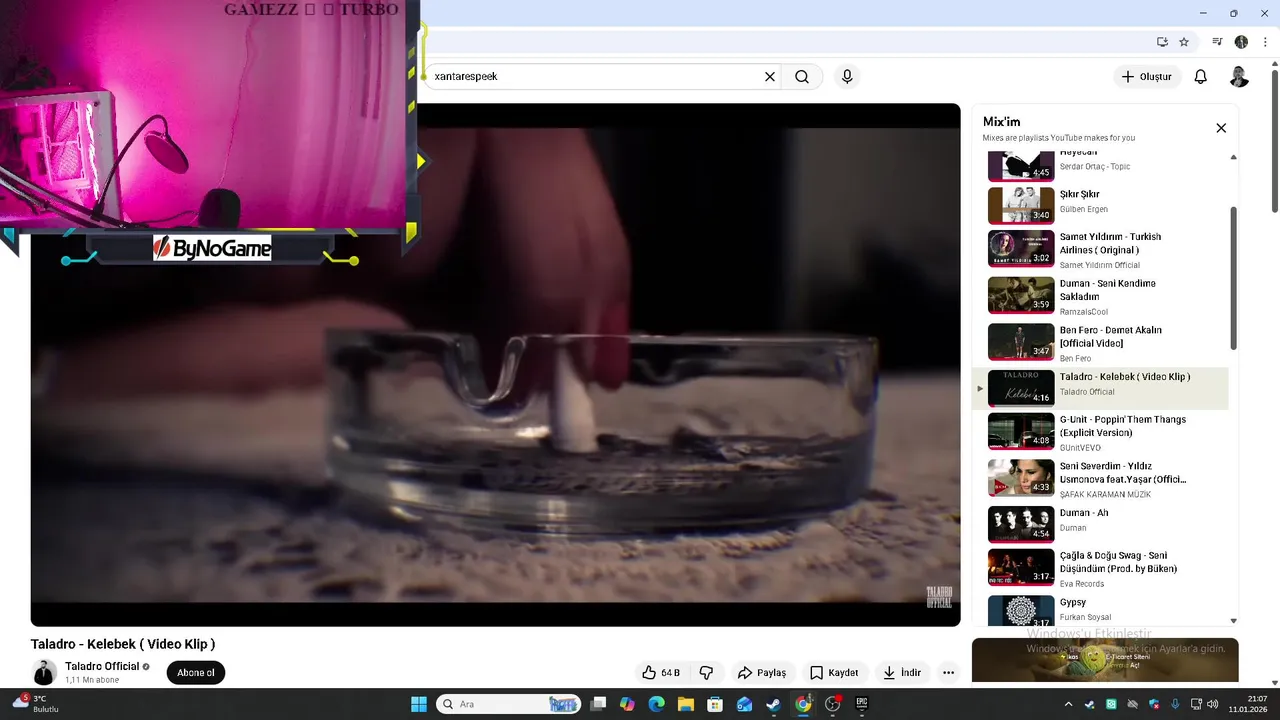This screenshot has height=720, width=1280.
Task: Click the ad banner below the playlist
Action: 1105,660
